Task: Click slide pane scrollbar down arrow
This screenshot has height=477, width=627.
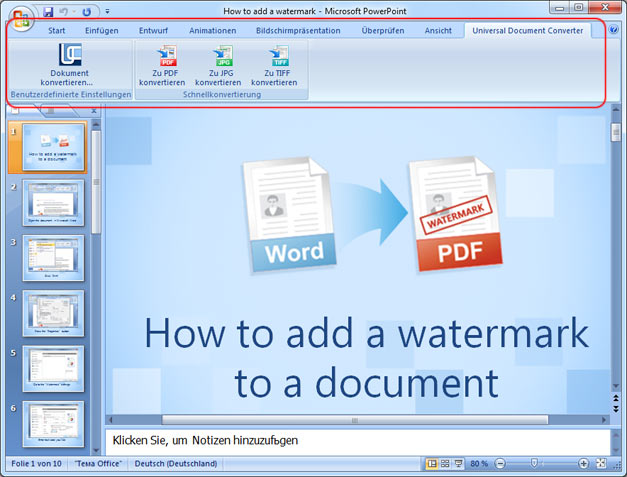Action: pyautogui.click(x=96, y=451)
